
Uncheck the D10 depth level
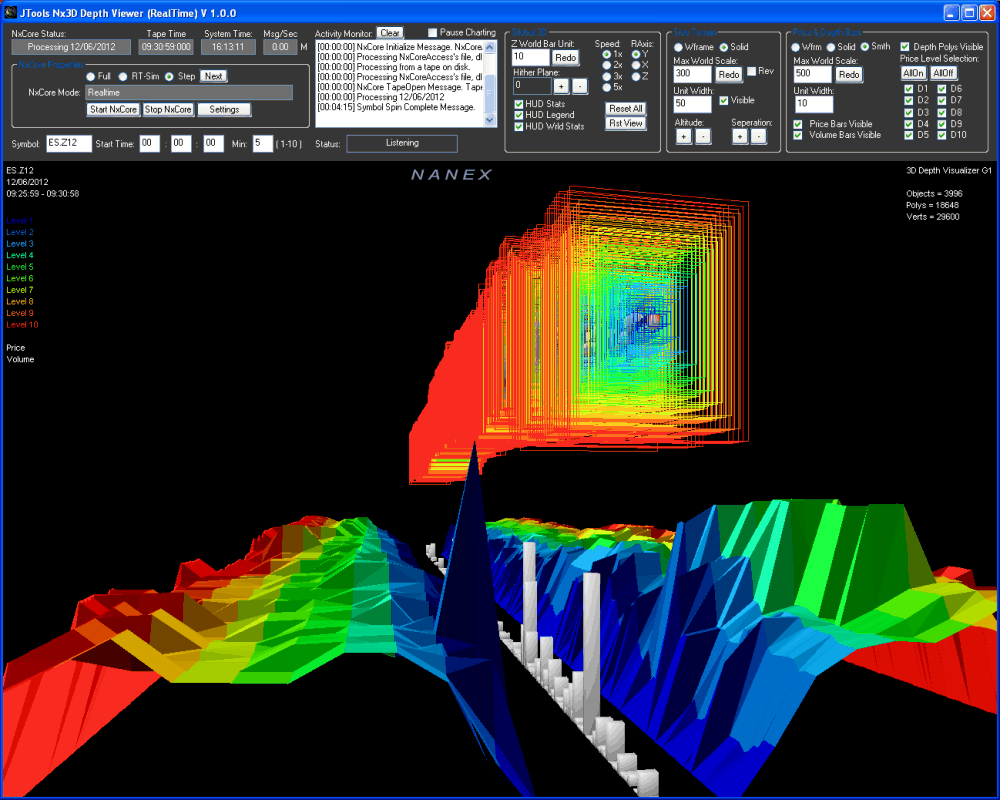[x=942, y=134]
